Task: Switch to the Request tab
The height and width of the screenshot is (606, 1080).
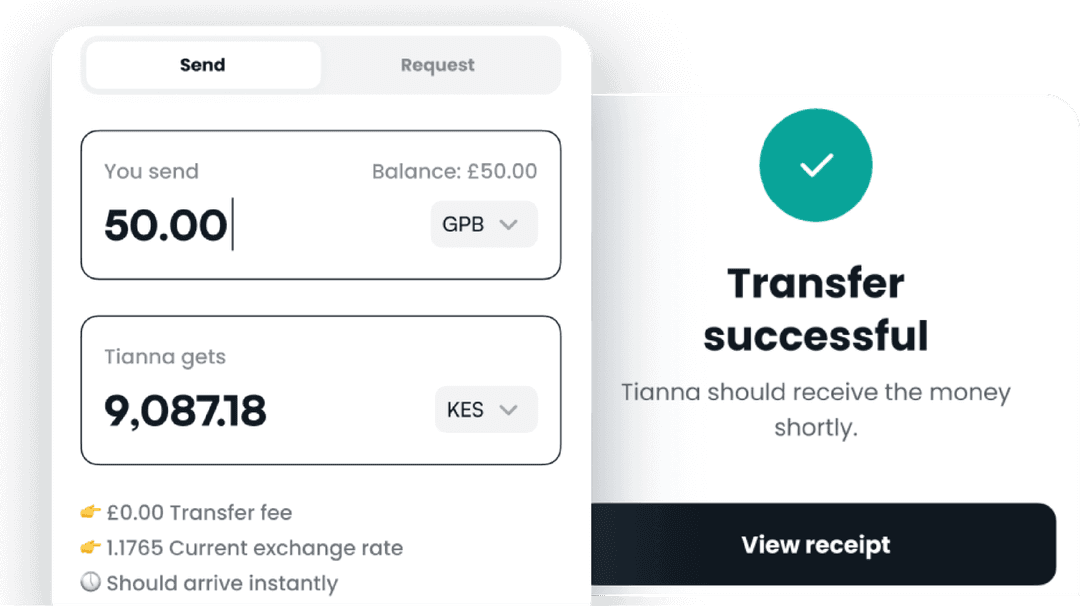Action: pos(437,65)
